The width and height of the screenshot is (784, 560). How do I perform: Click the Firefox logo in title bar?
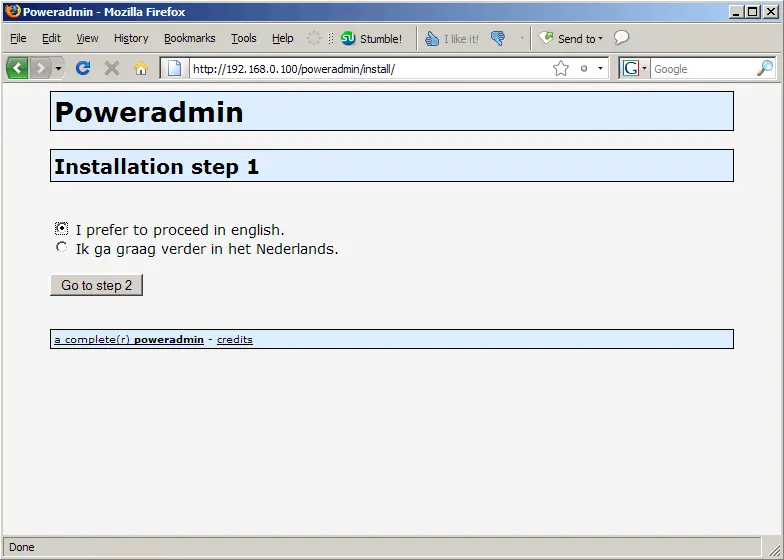(12, 10)
